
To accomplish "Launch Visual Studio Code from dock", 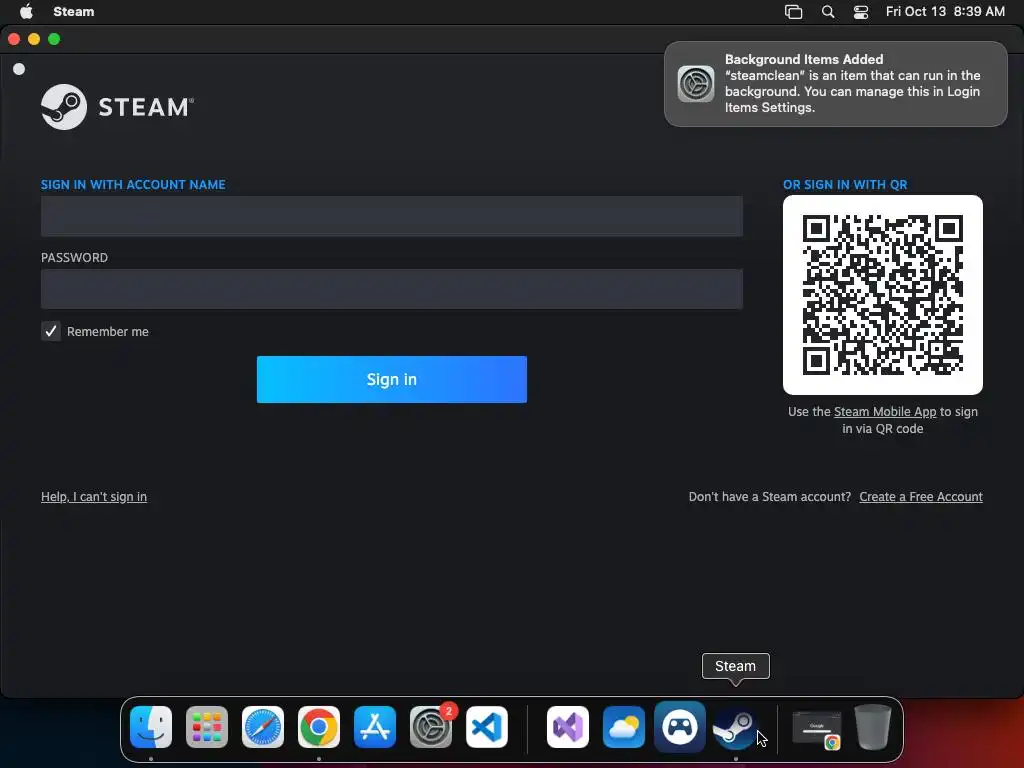I will point(487,727).
